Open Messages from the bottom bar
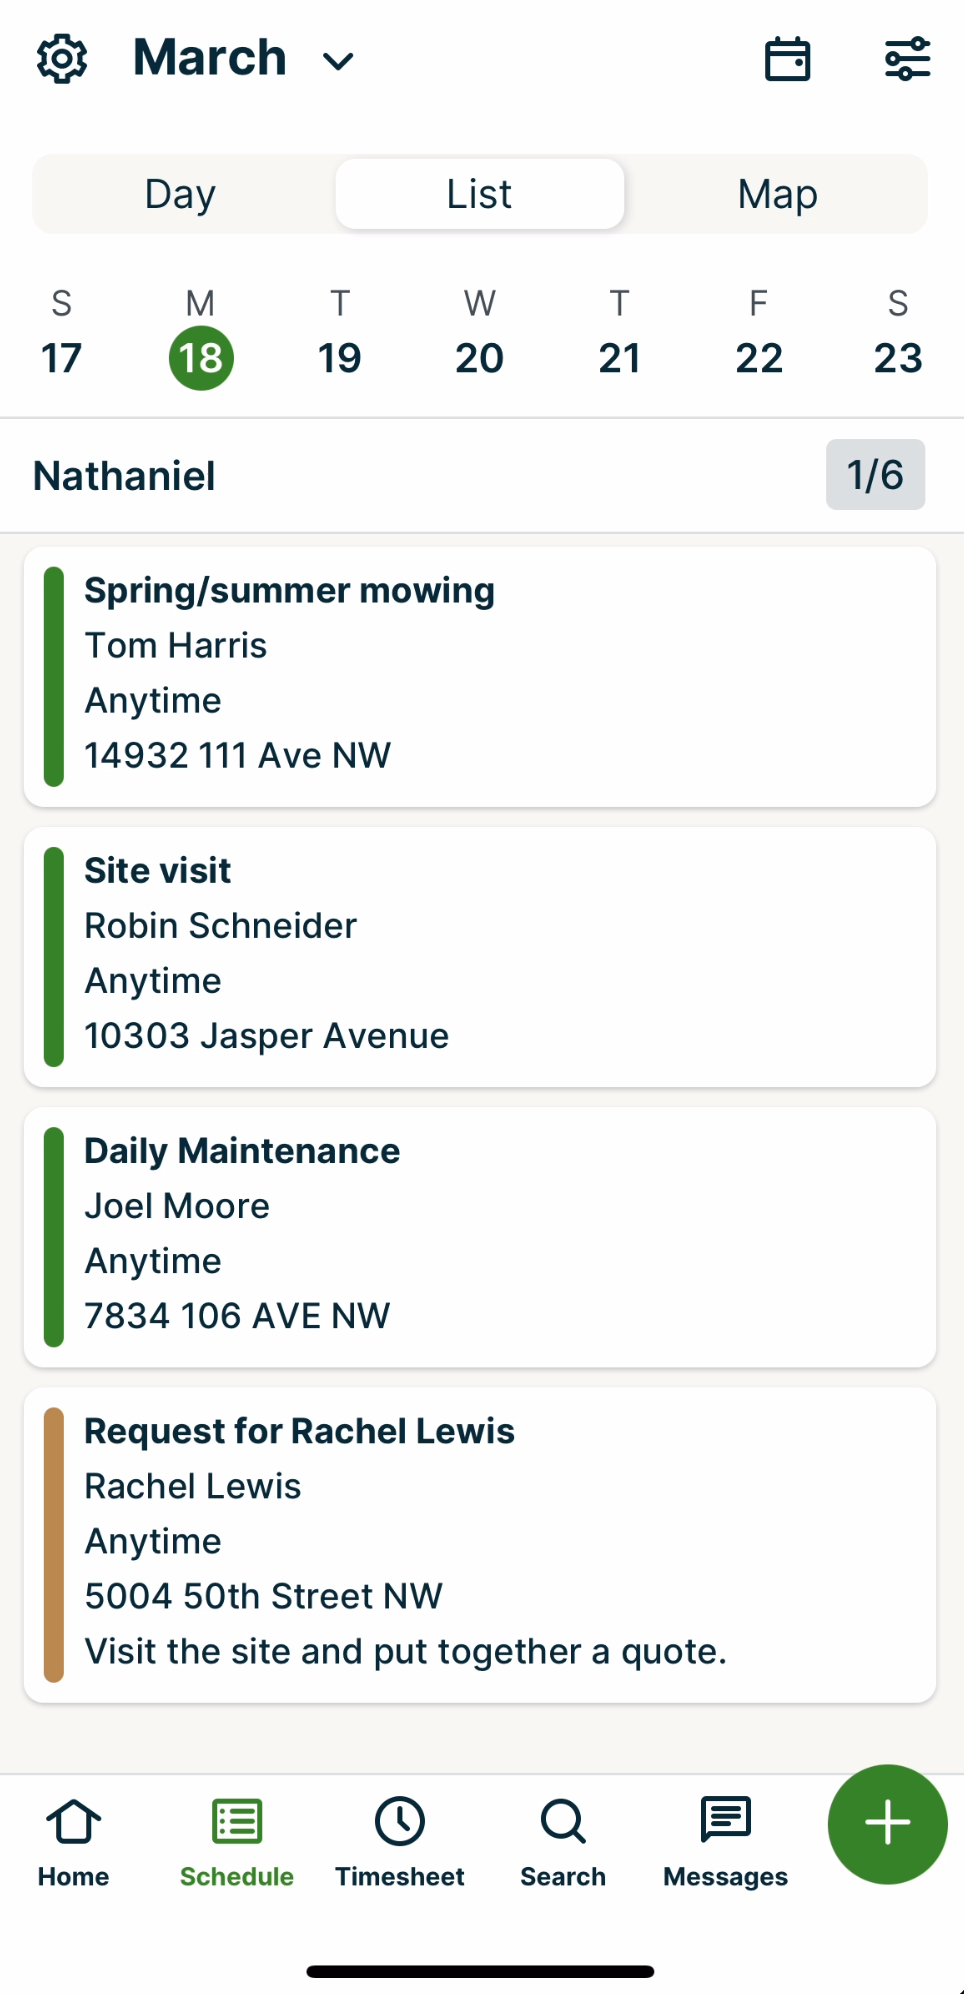This screenshot has width=964, height=1994. coord(724,1840)
